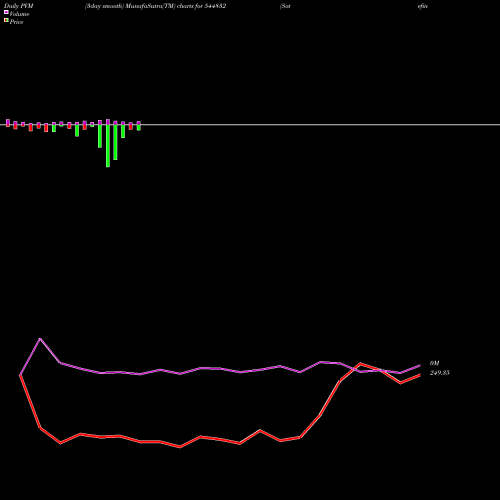The width and height of the screenshot is (500, 500).
Task: Click the MunafaSutra(TM) charts title text
Action: (155, 6)
